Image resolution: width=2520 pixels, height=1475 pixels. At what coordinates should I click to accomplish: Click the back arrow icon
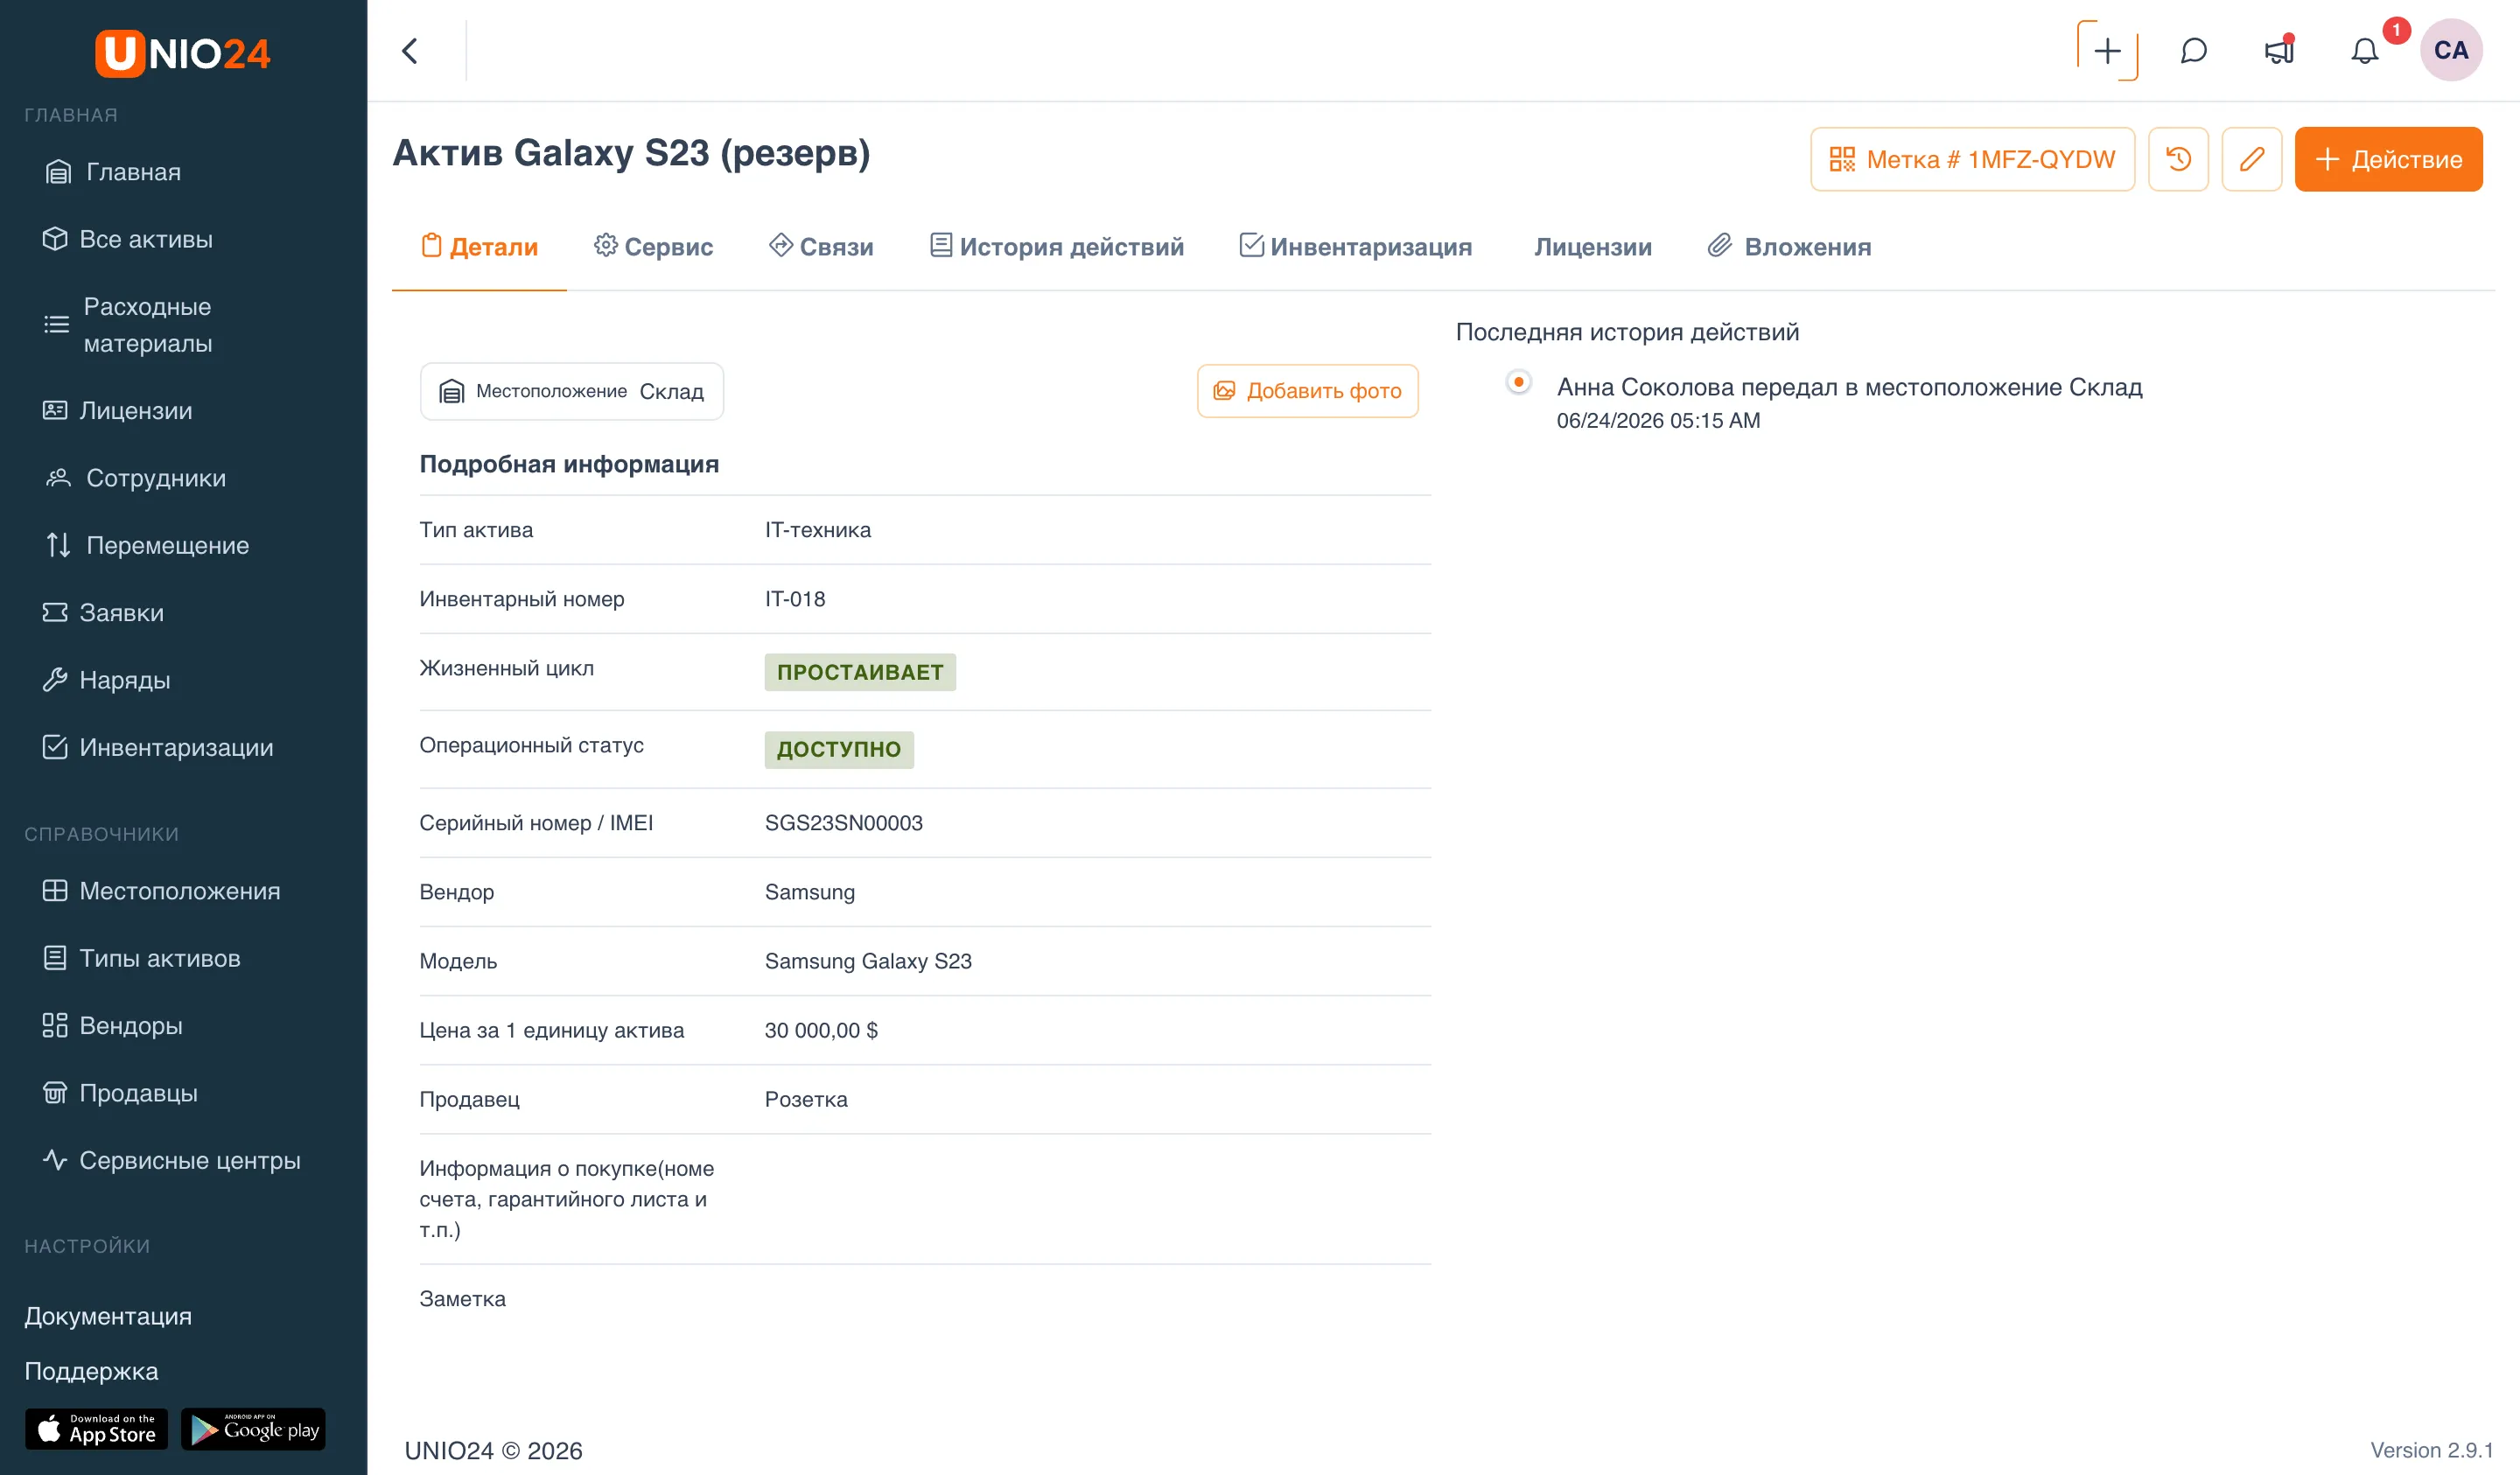[x=409, y=51]
